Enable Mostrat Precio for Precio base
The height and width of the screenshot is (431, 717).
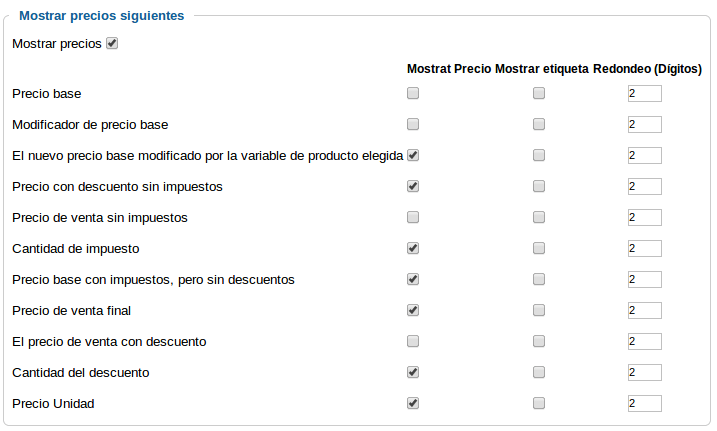pos(413,93)
